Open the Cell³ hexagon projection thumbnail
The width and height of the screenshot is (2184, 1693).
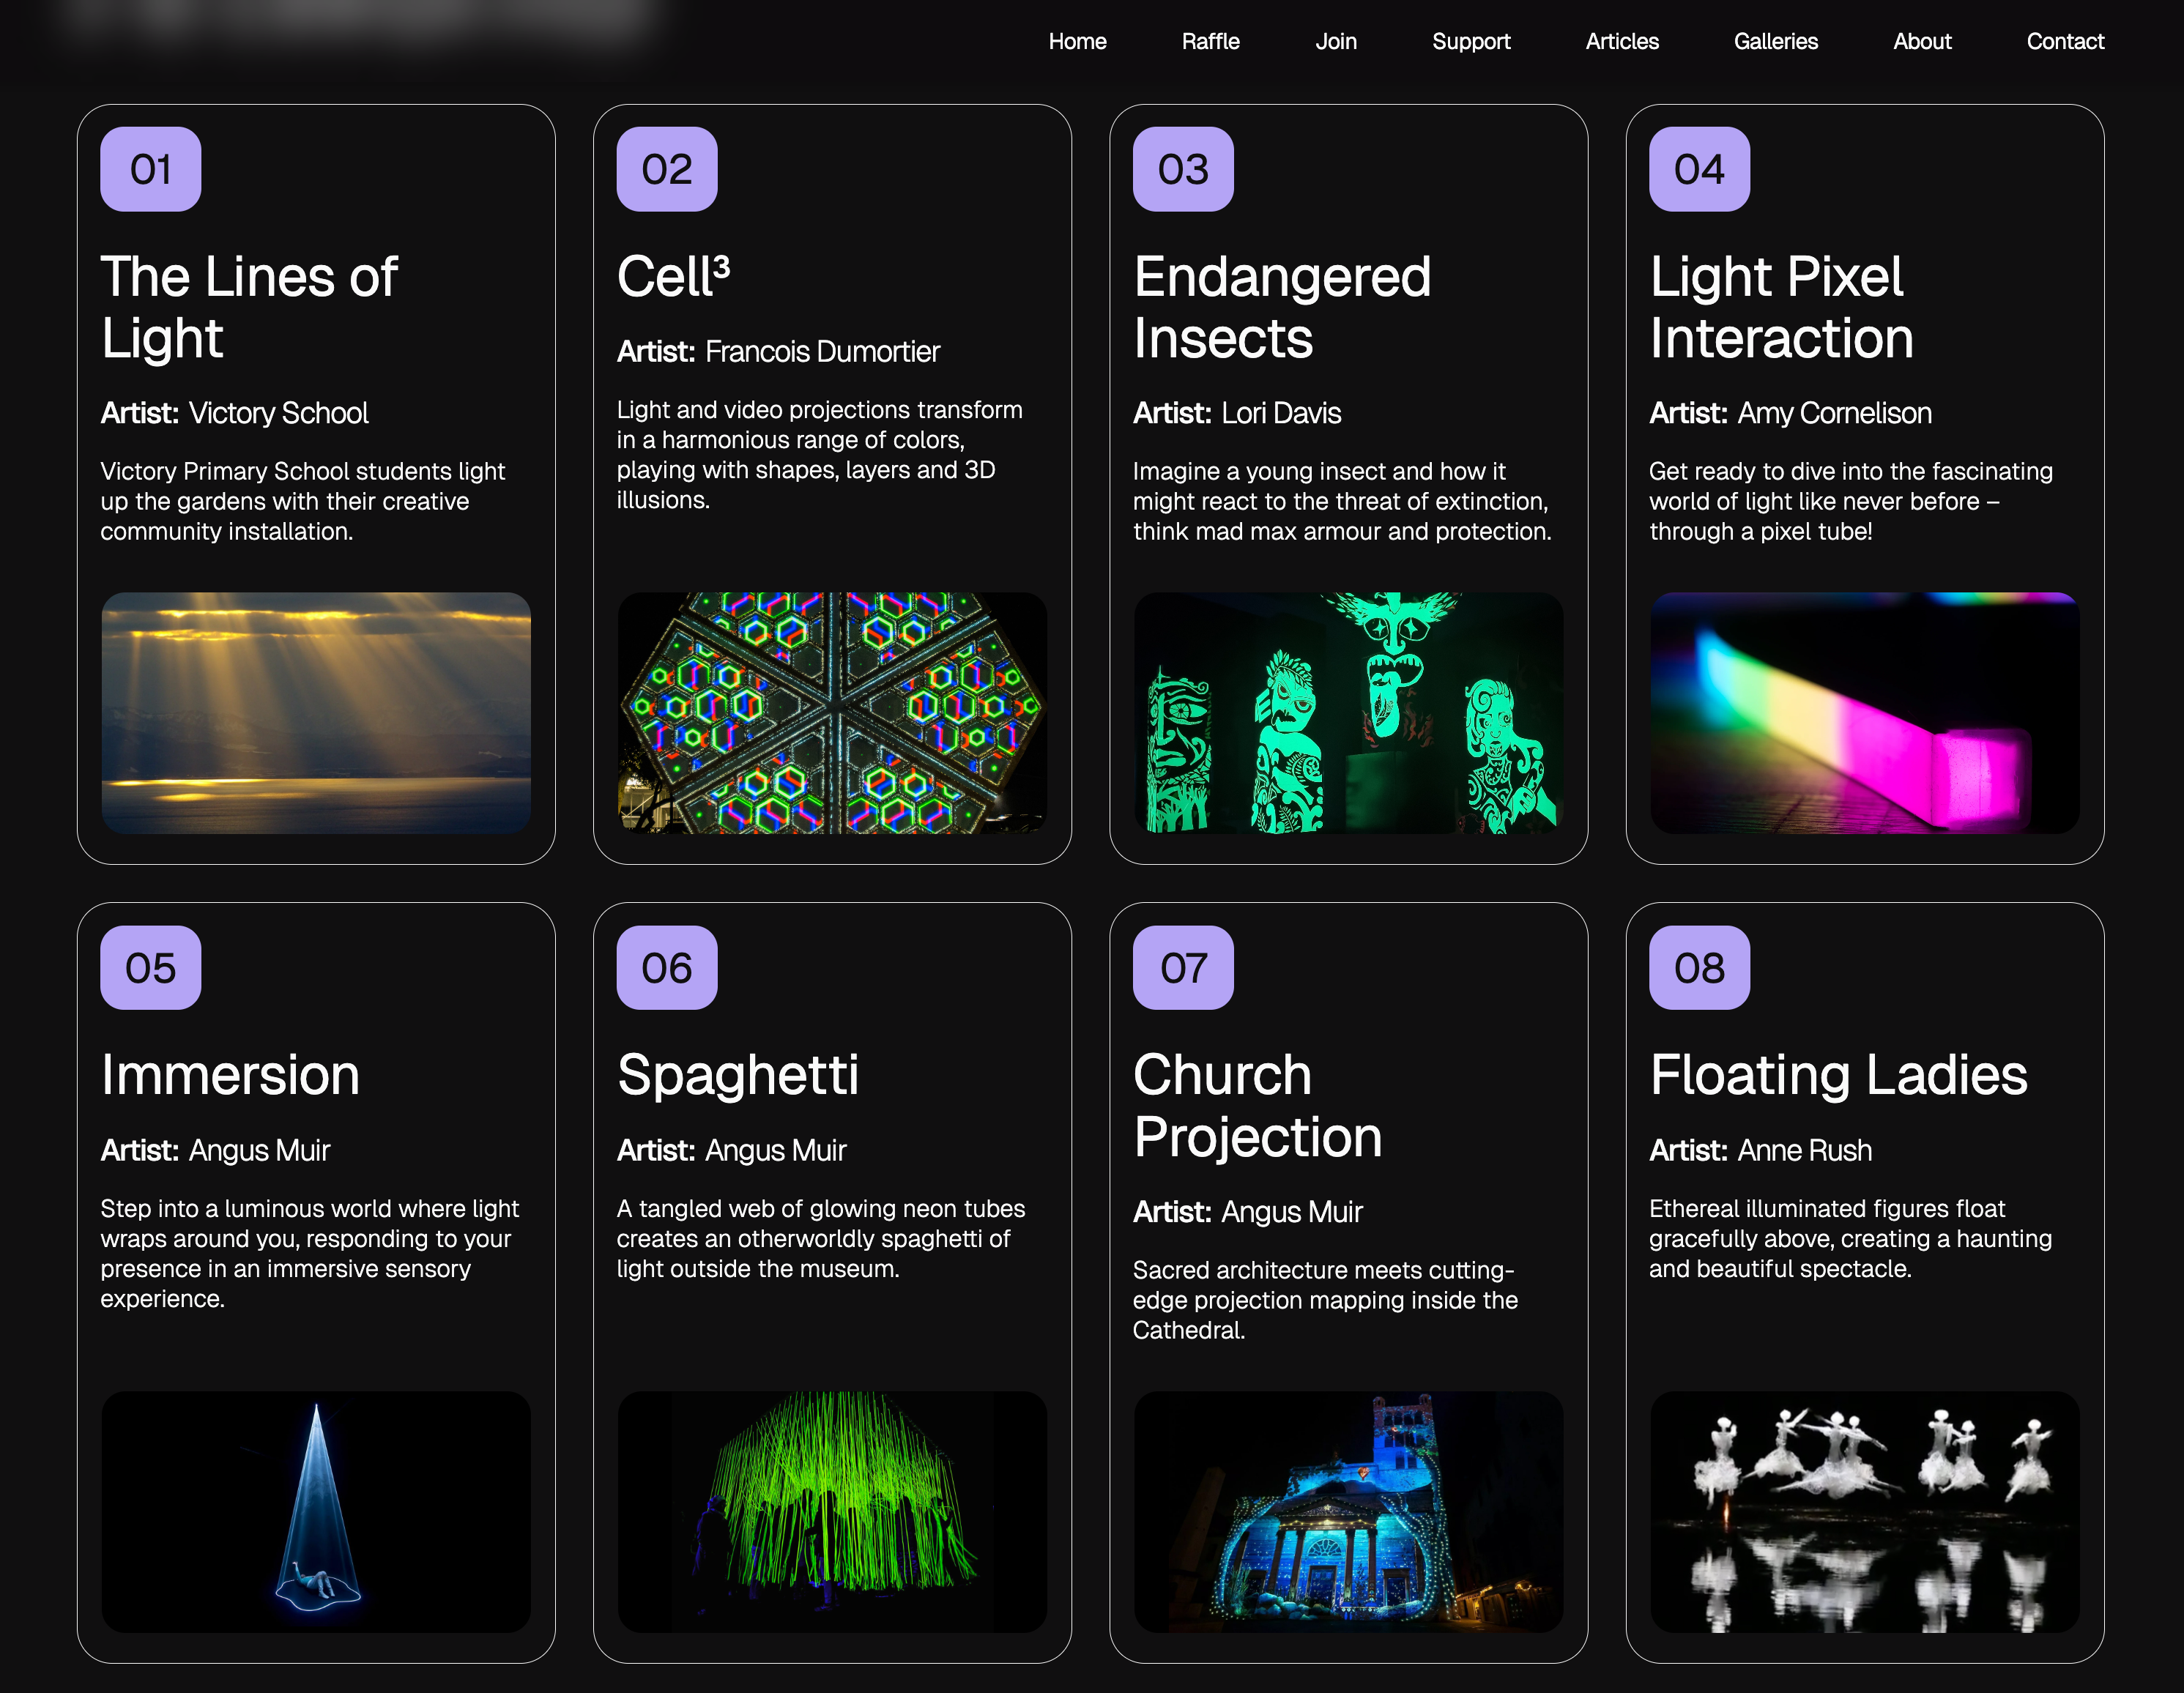click(832, 712)
